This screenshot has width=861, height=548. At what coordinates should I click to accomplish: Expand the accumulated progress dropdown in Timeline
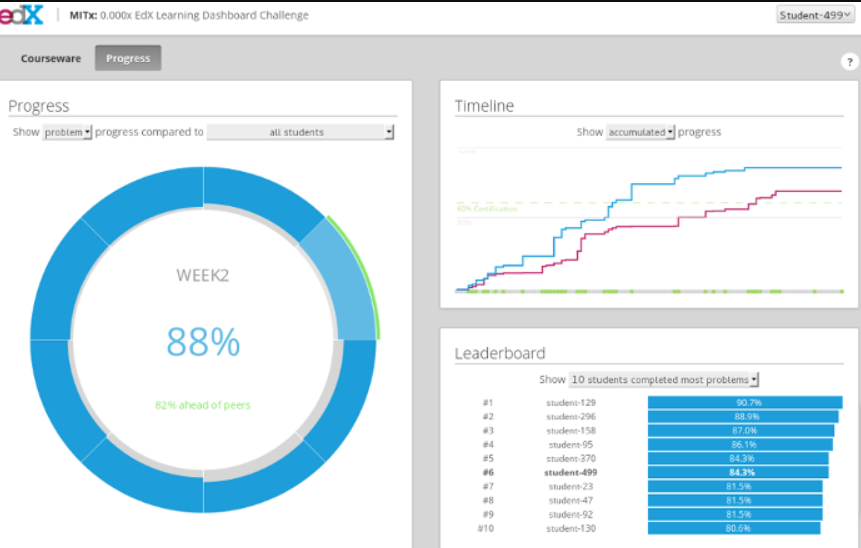(x=640, y=132)
